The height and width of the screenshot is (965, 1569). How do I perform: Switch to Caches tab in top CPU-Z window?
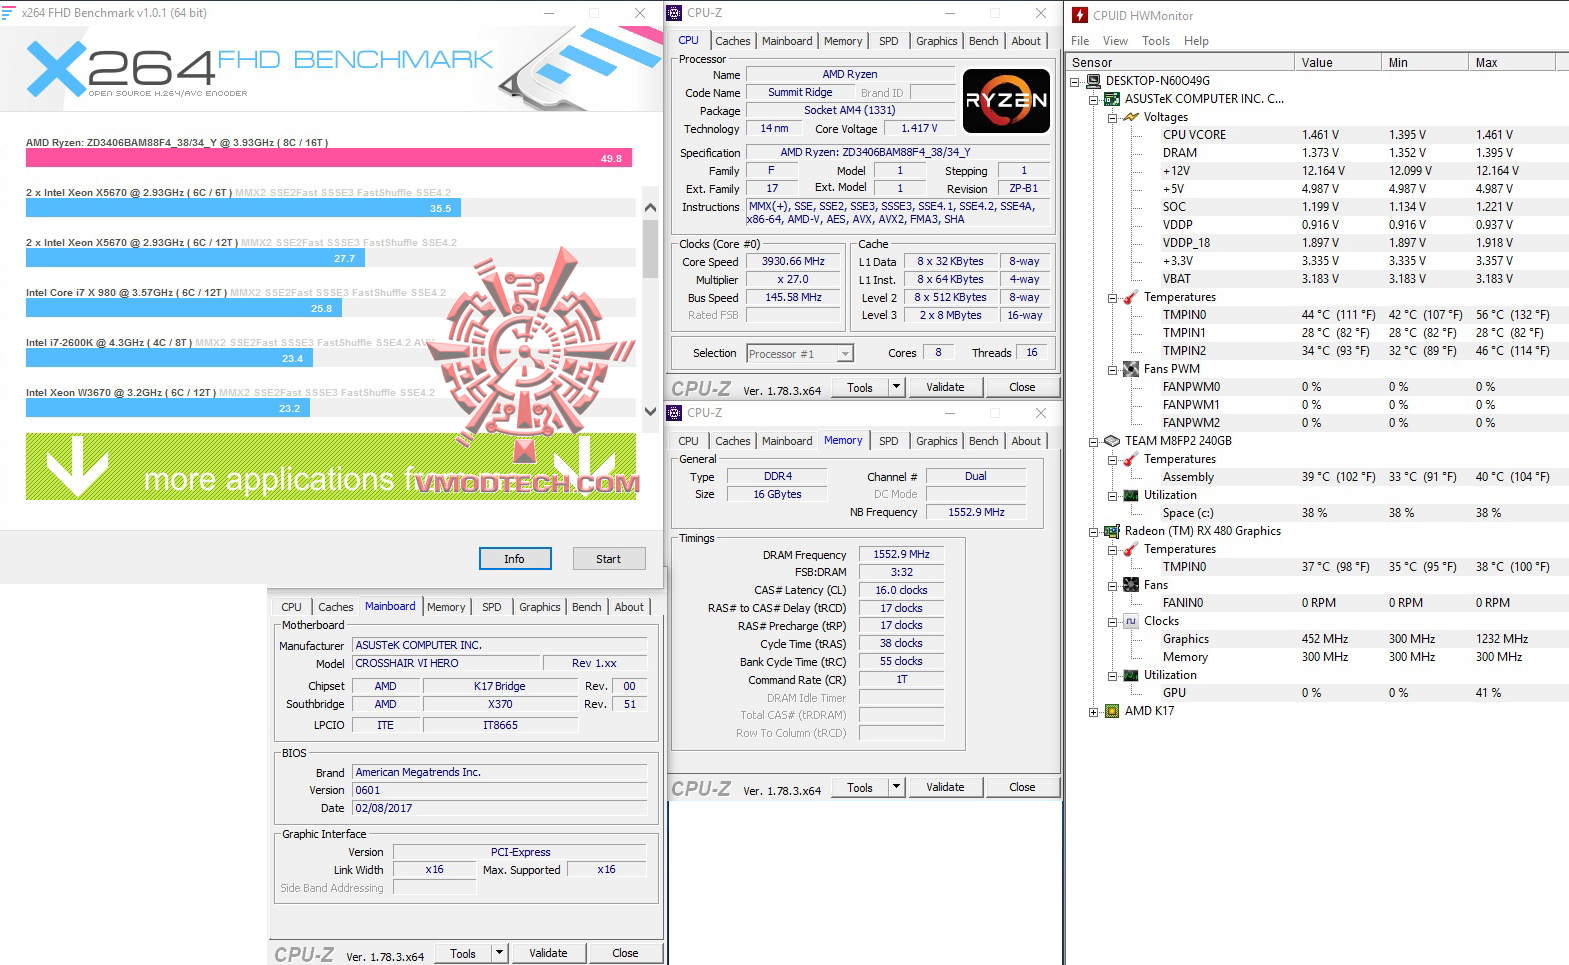732,41
